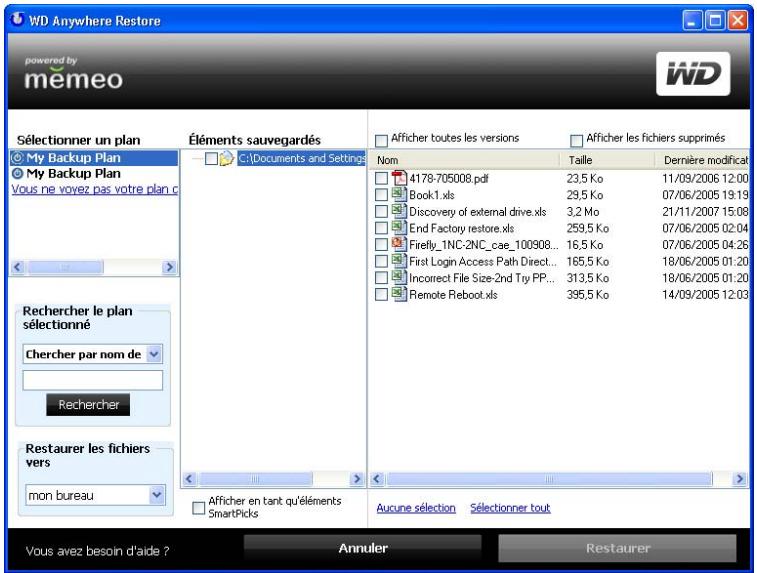Click the plan list horizontal scrollbar thumb
The image size is (757, 573).
(x=65, y=267)
